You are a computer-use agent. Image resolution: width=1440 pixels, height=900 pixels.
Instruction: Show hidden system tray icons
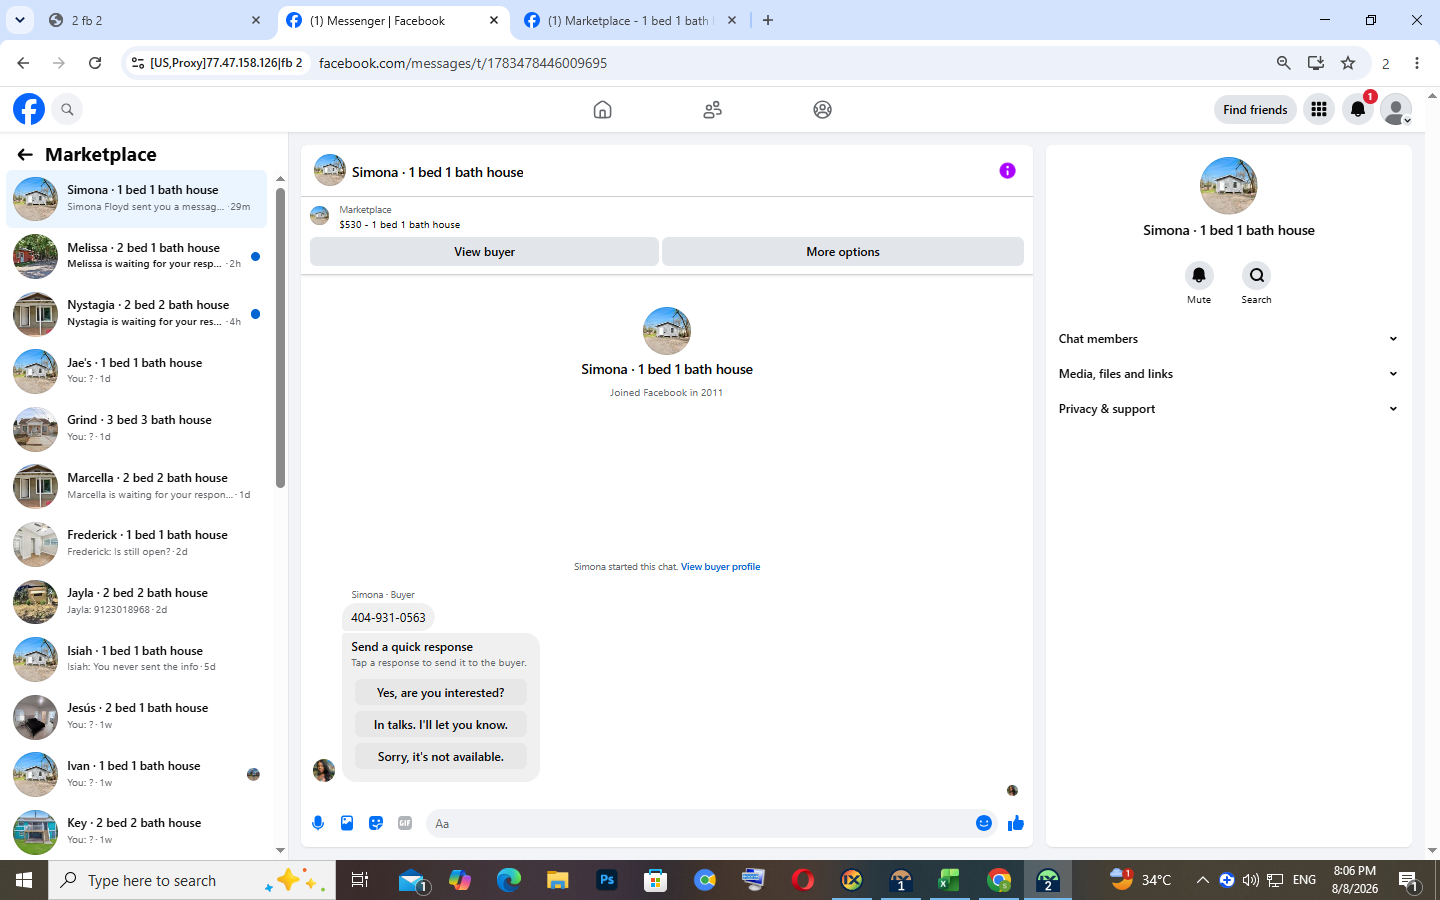(x=1202, y=880)
